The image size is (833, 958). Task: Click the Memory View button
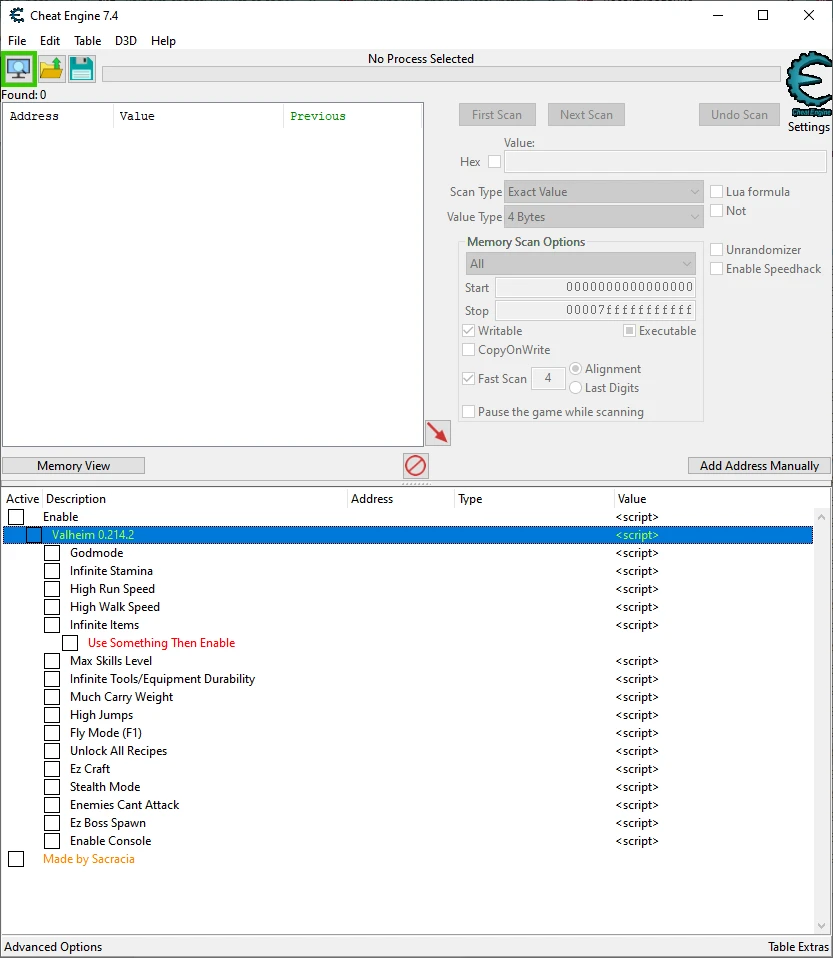(x=73, y=465)
